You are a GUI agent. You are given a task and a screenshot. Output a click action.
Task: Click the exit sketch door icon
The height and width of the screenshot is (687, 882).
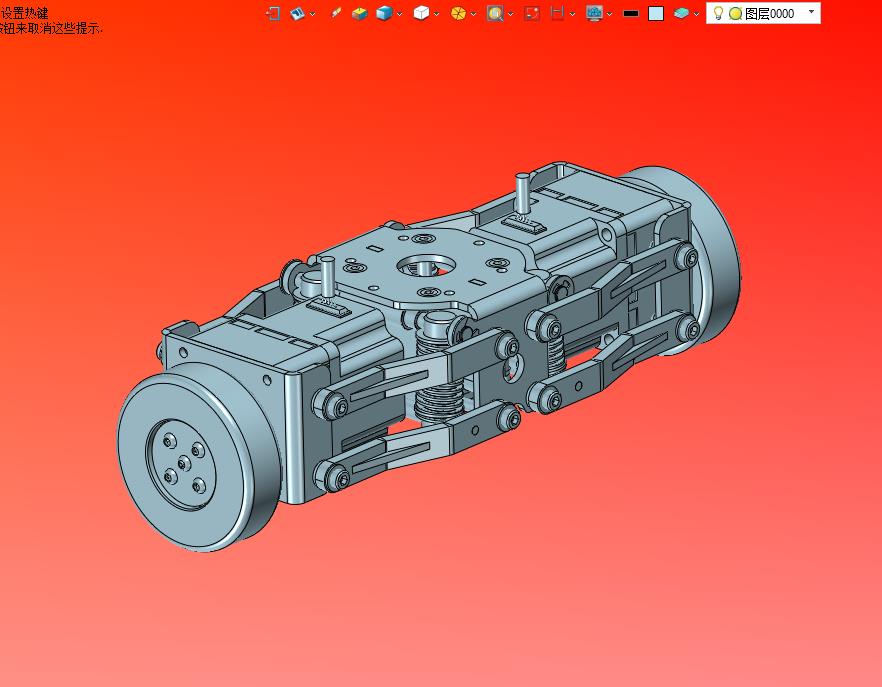pos(273,13)
